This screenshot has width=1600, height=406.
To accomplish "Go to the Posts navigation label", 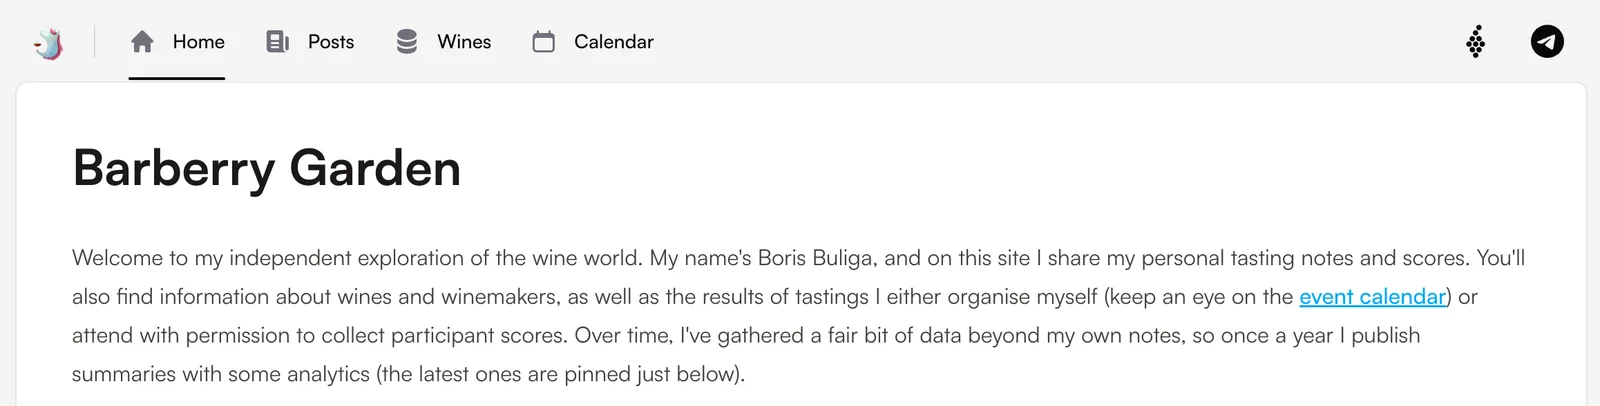I will (331, 42).
